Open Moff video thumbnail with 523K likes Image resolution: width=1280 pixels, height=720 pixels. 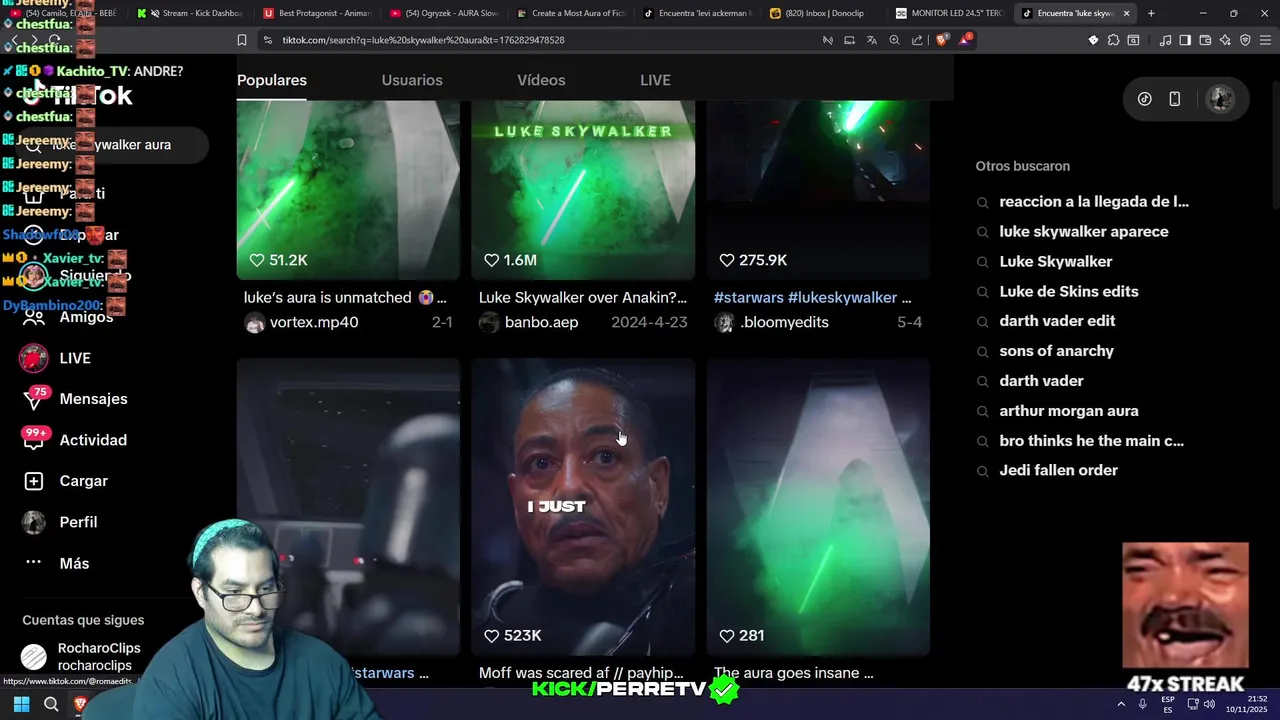click(x=583, y=506)
